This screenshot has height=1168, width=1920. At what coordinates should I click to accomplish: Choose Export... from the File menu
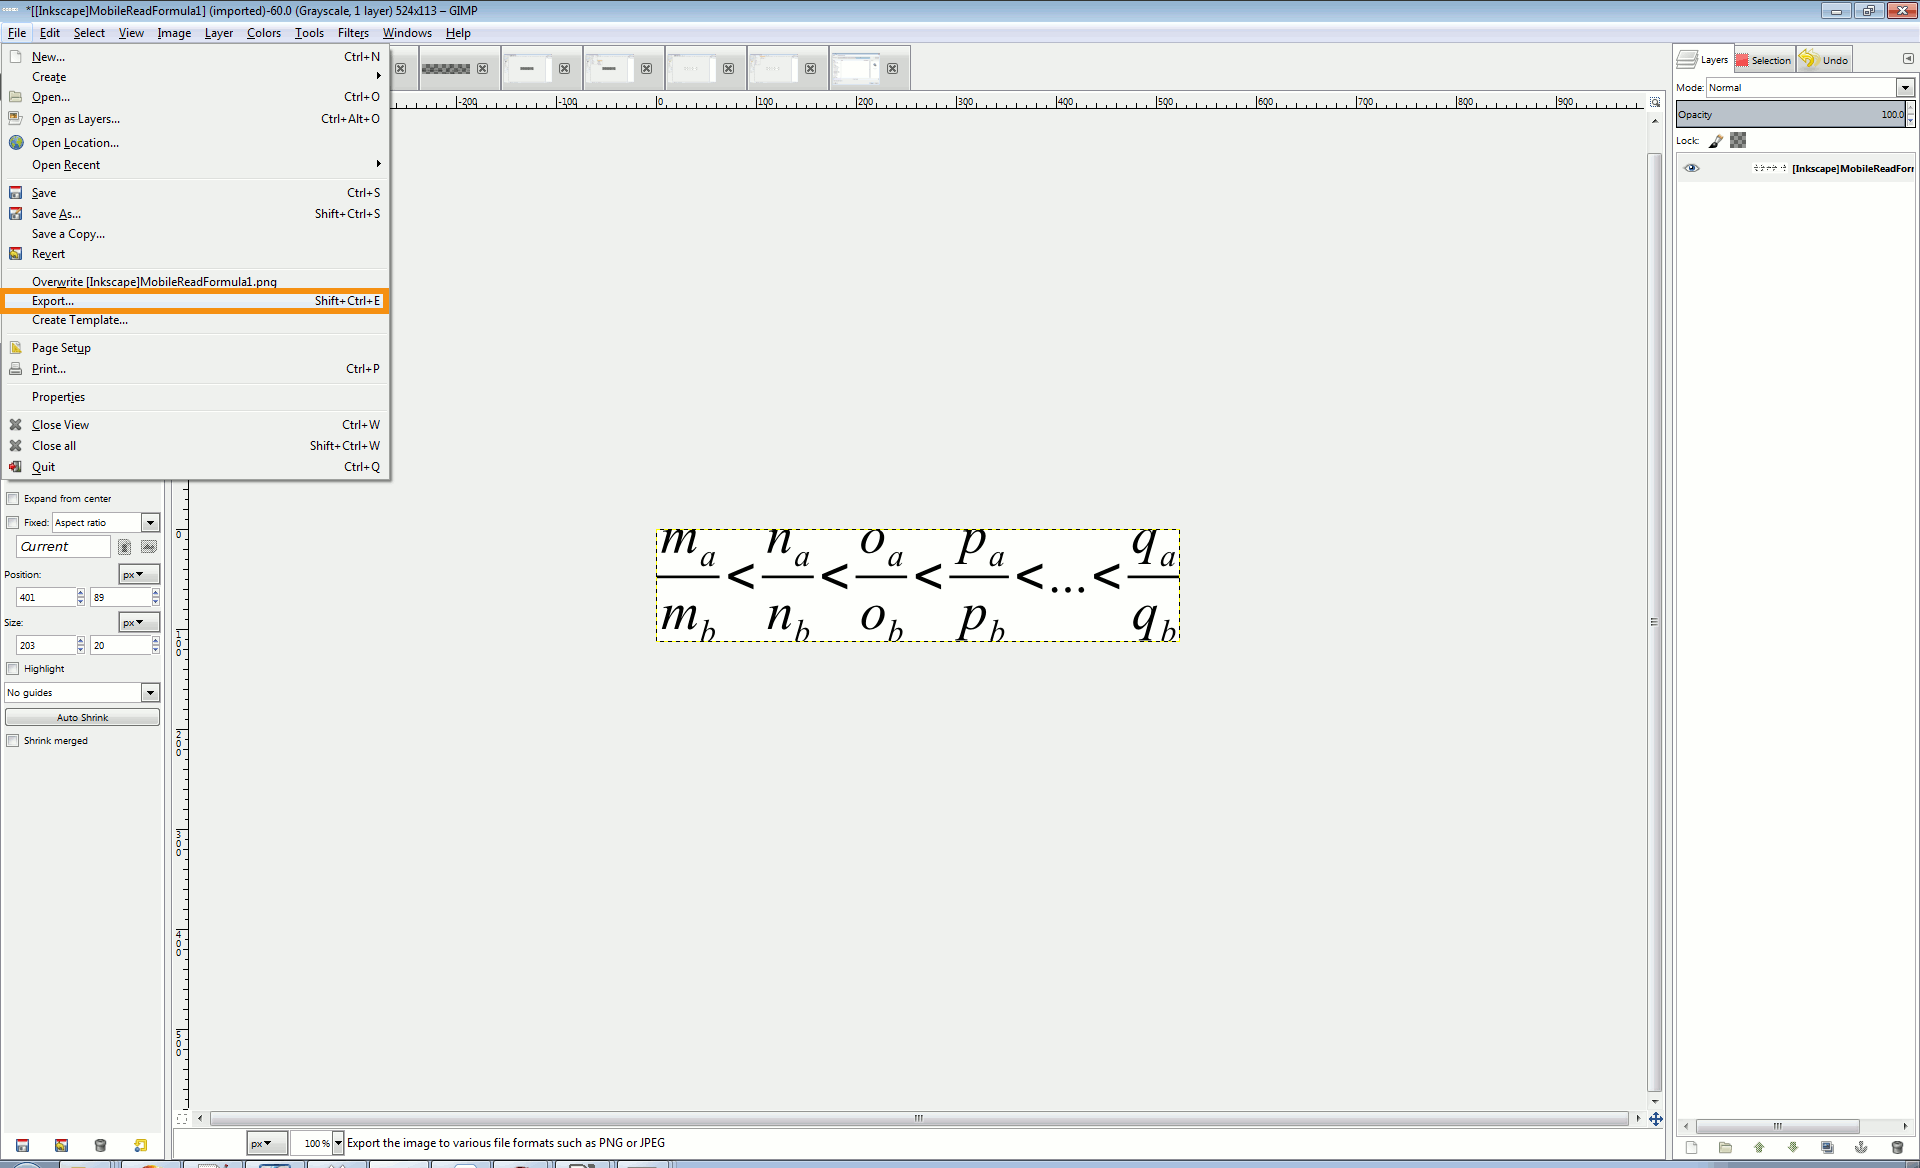[53, 301]
